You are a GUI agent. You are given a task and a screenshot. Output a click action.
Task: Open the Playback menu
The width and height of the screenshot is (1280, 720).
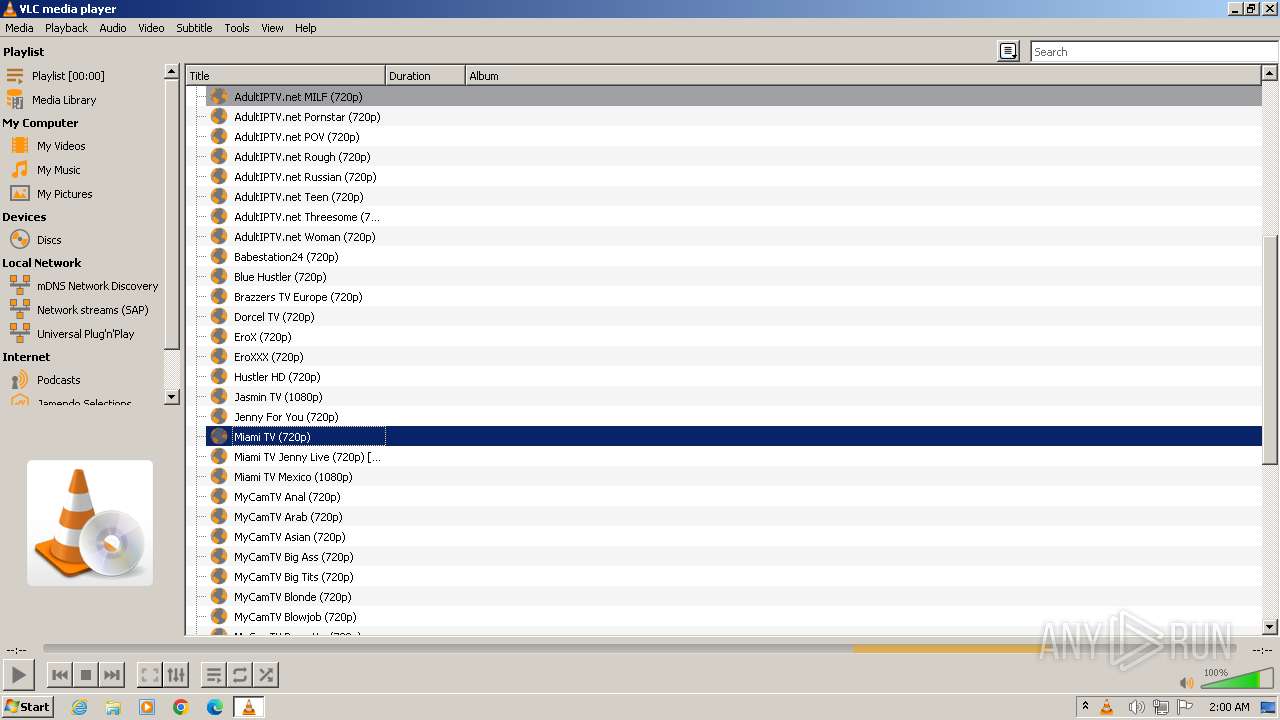[66, 28]
